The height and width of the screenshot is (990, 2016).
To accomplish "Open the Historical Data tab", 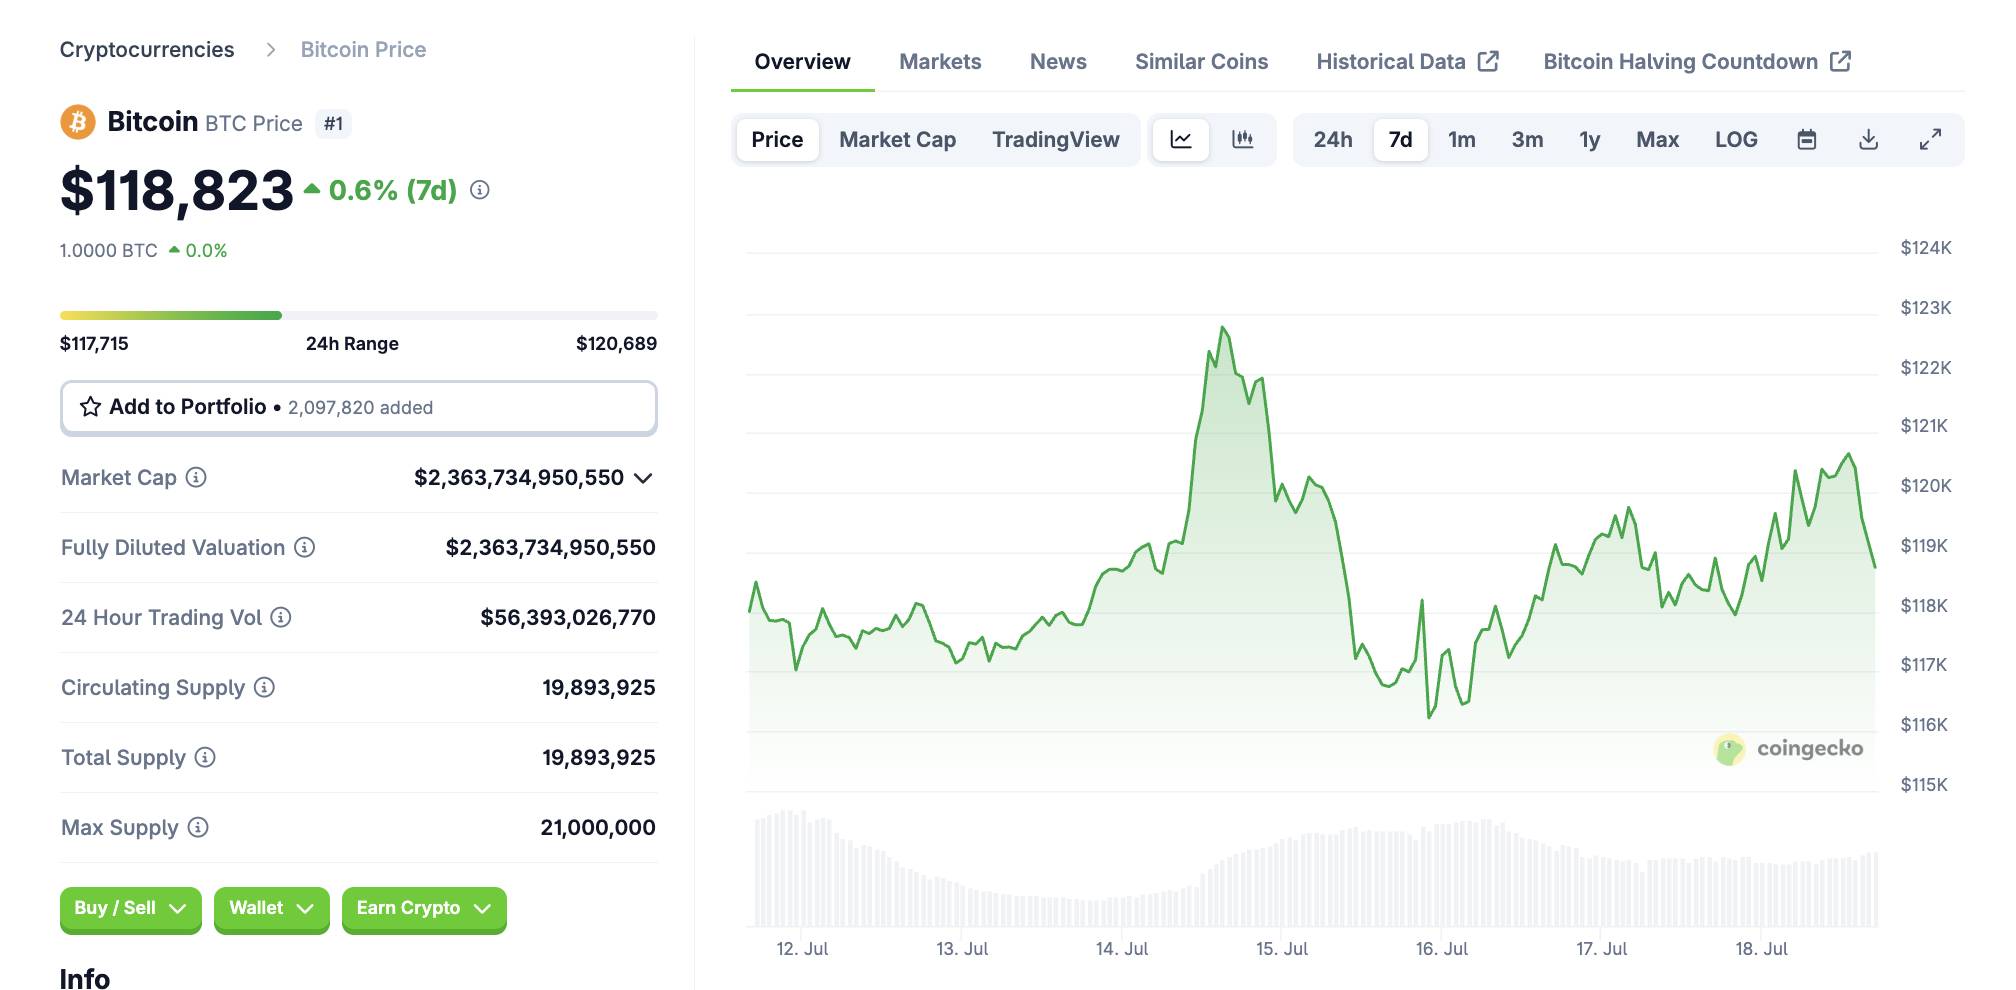I will coord(1407,62).
